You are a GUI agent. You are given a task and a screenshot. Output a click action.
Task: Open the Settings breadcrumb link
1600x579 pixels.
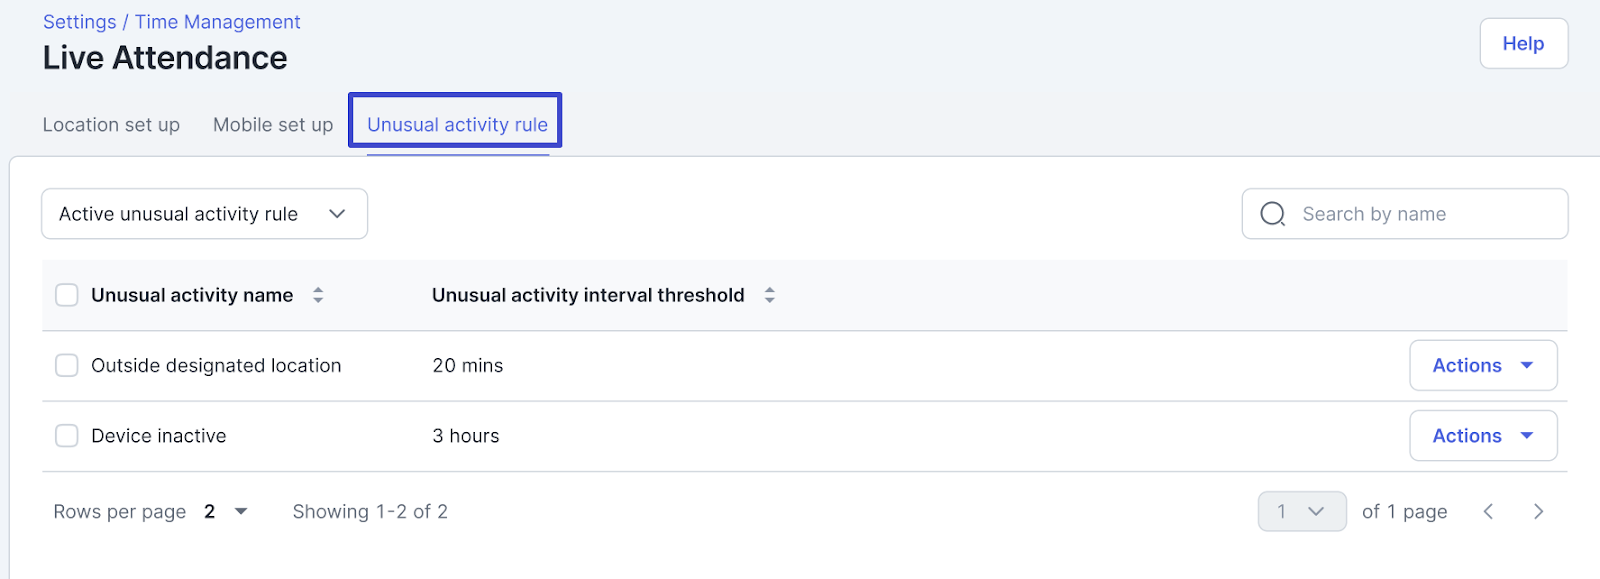click(79, 22)
